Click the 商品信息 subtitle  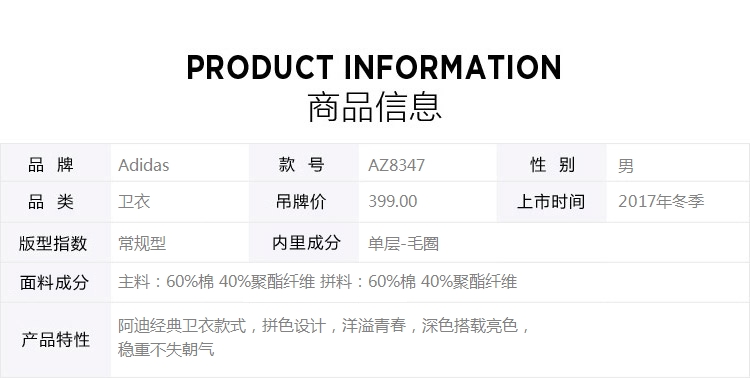(374, 107)
